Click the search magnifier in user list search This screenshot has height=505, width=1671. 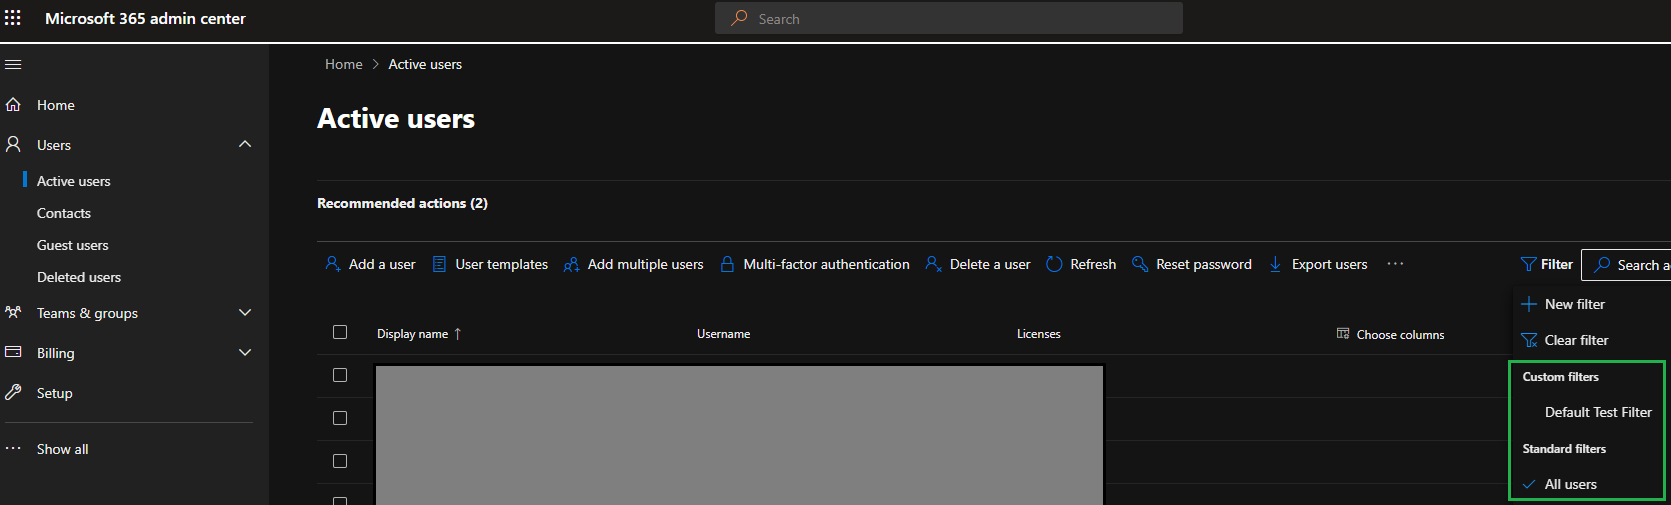(1602, 265)
